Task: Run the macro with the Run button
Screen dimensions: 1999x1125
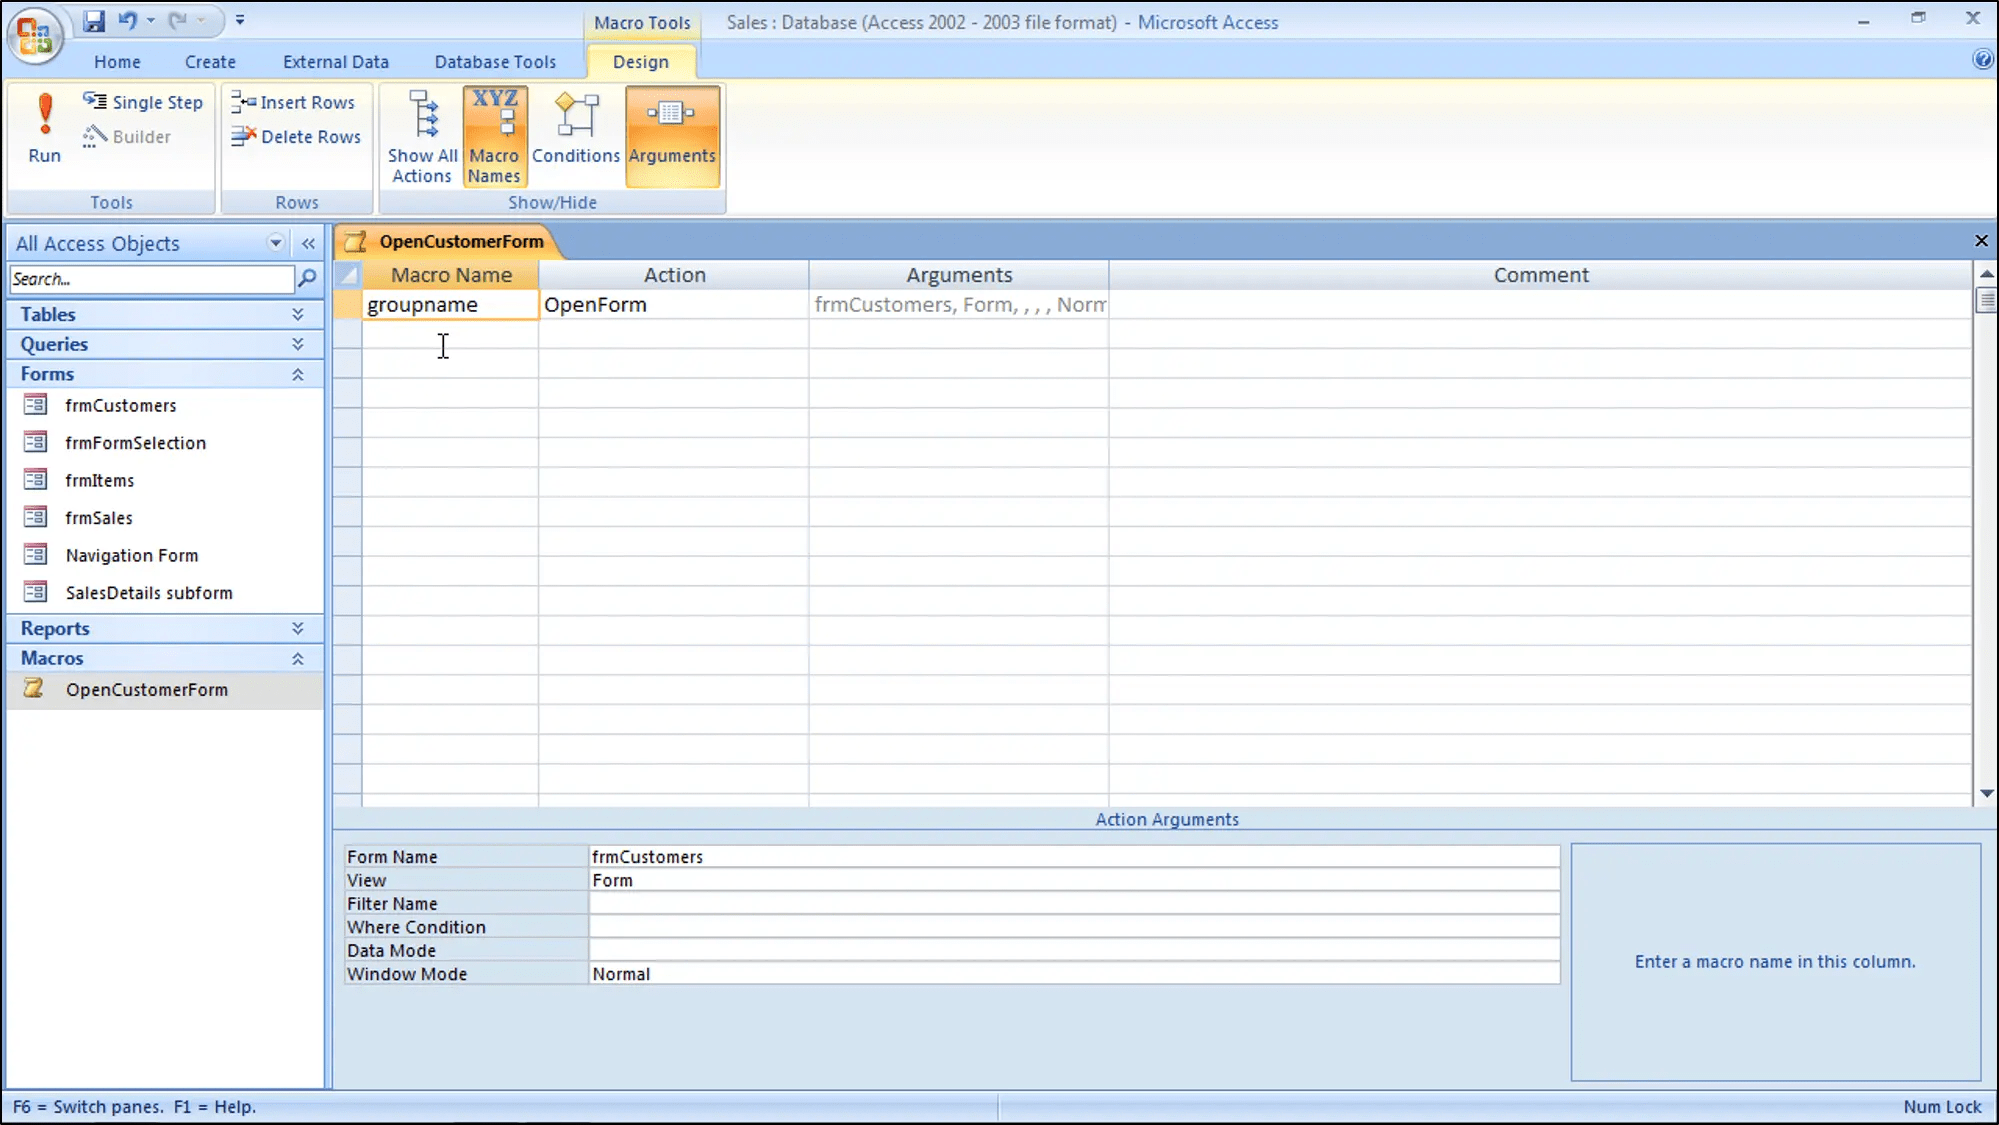Action: tap(44, 125)
